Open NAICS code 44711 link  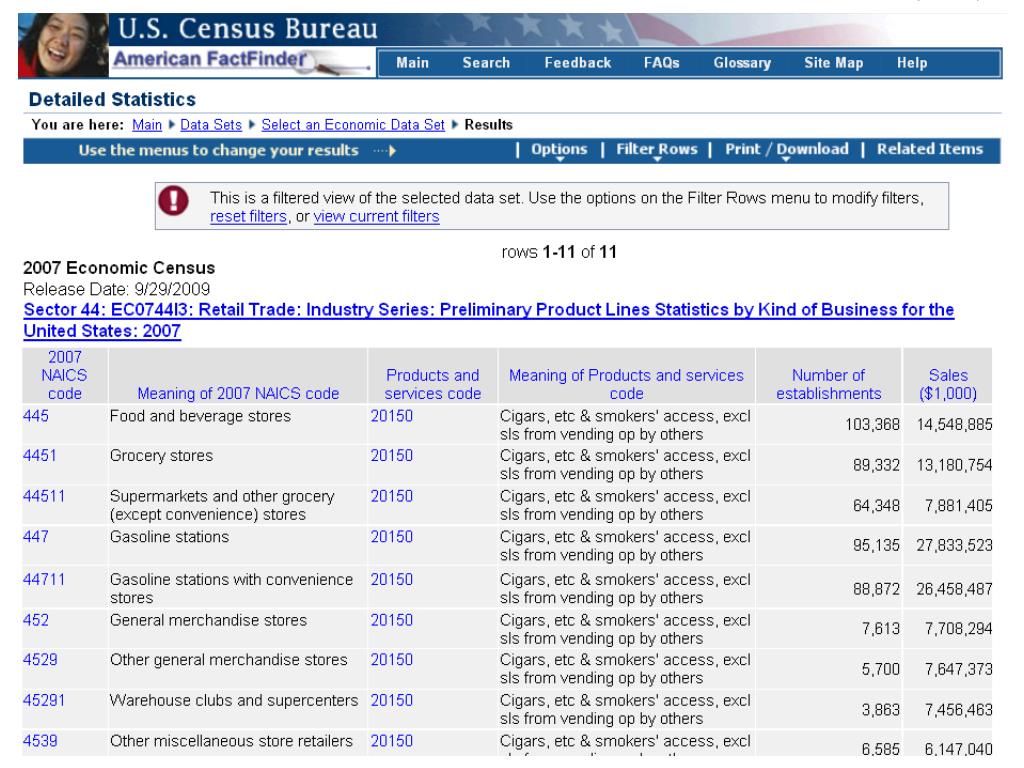(44, 579)
